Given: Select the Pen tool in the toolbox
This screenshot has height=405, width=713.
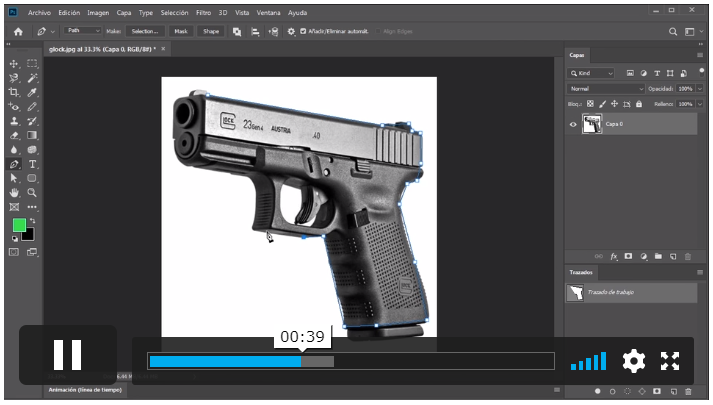Looking at the screenshot, I should 14,164.
